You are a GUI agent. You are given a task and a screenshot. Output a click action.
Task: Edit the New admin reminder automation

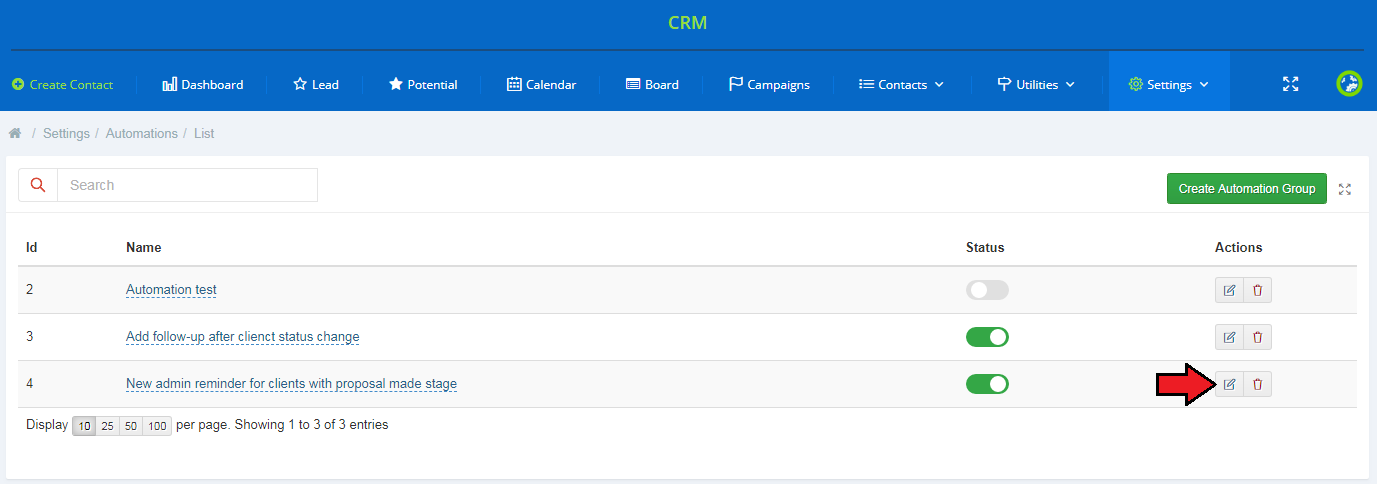click(1229, 384)
